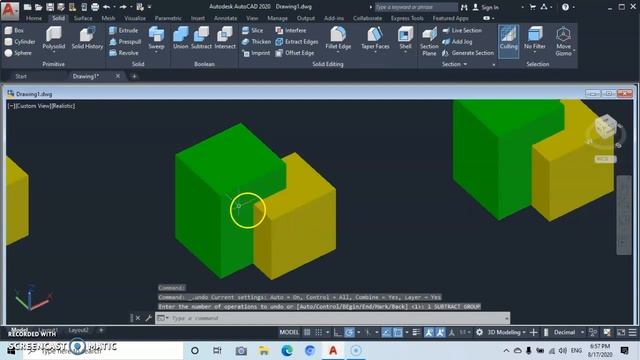Click the Custom View viewport label
The image size is (640, 360).
[x=32, y=106]
